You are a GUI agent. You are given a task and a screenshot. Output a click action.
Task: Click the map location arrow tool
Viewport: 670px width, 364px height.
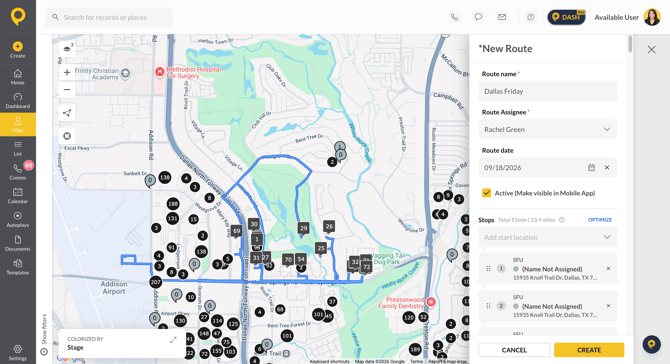(67, 113)
